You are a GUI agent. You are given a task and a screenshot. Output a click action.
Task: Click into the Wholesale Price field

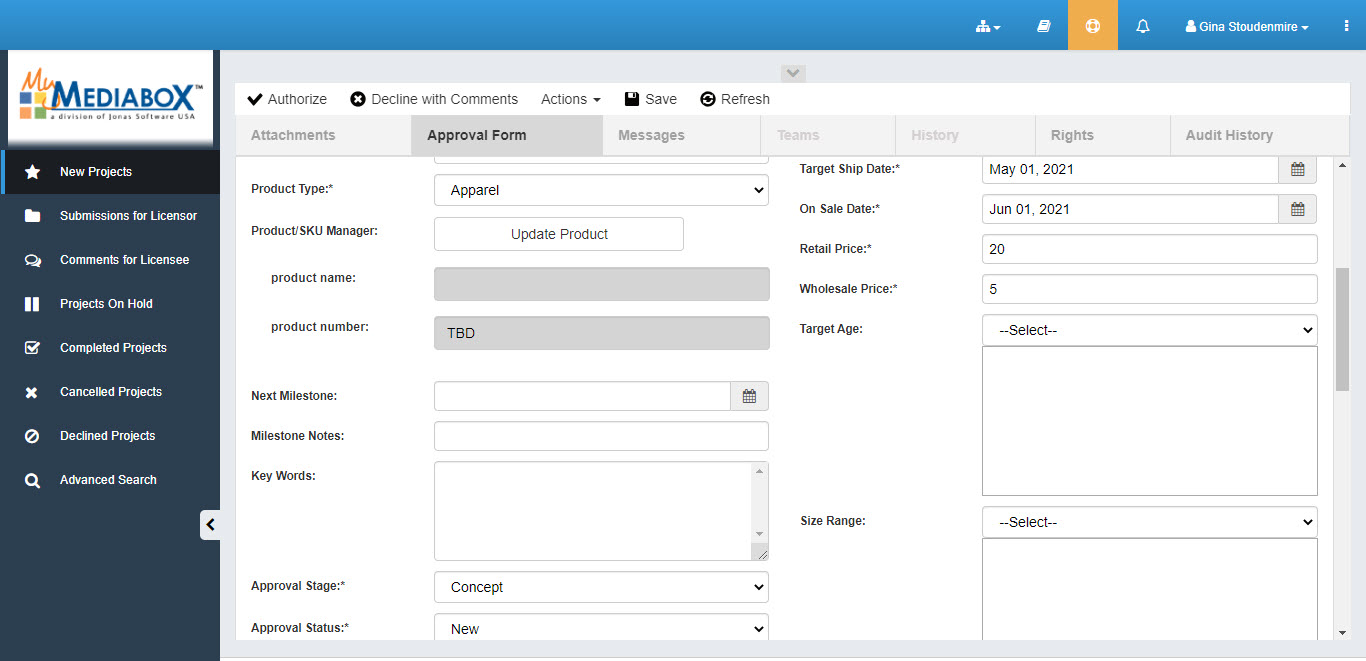coord(1150,289)
